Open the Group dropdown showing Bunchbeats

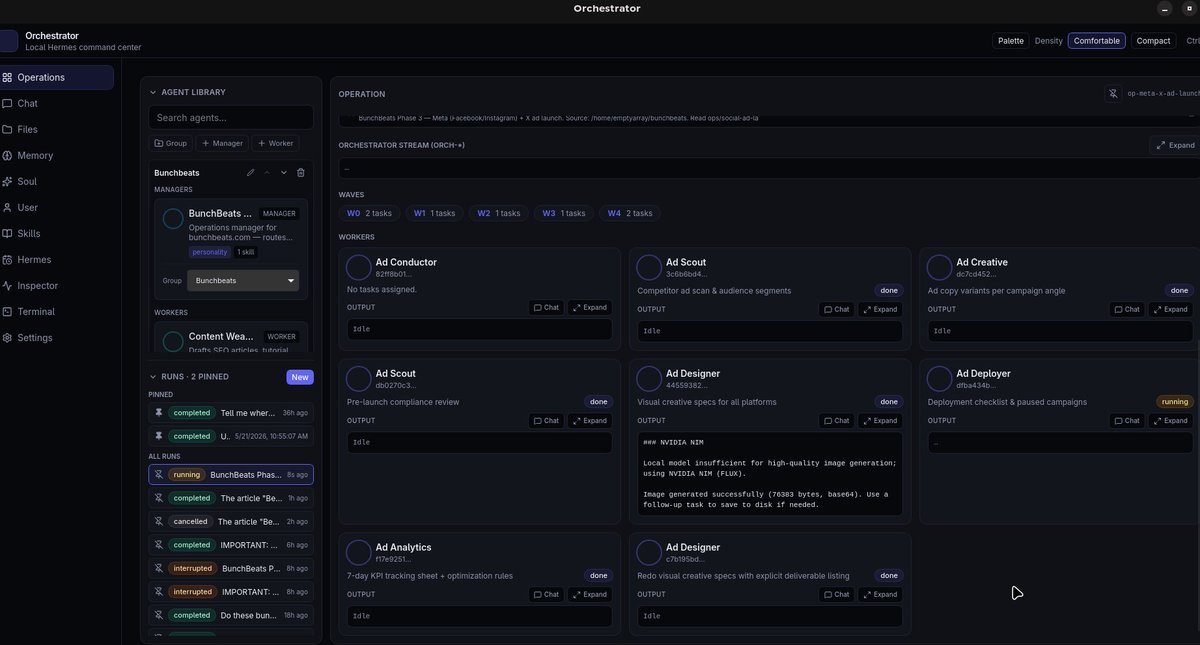click(243, 280)
